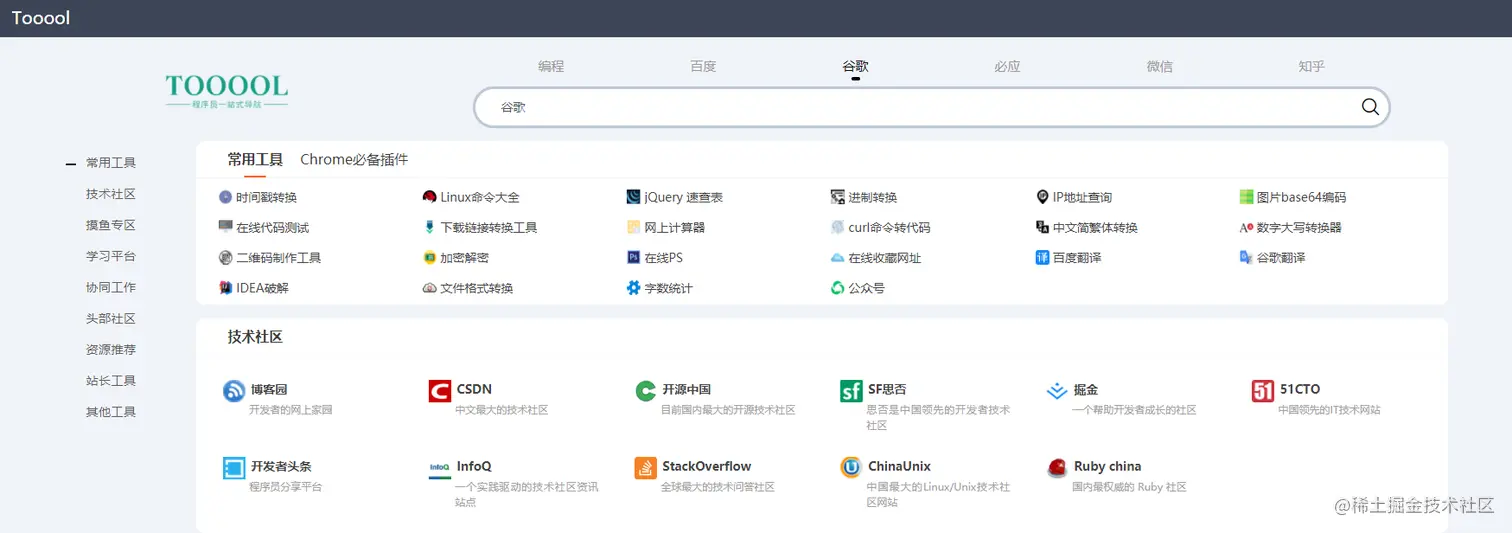Switch search engine to 微信 tab
The height and width of the screenshot is (533, 1512).
[1159, 66]
